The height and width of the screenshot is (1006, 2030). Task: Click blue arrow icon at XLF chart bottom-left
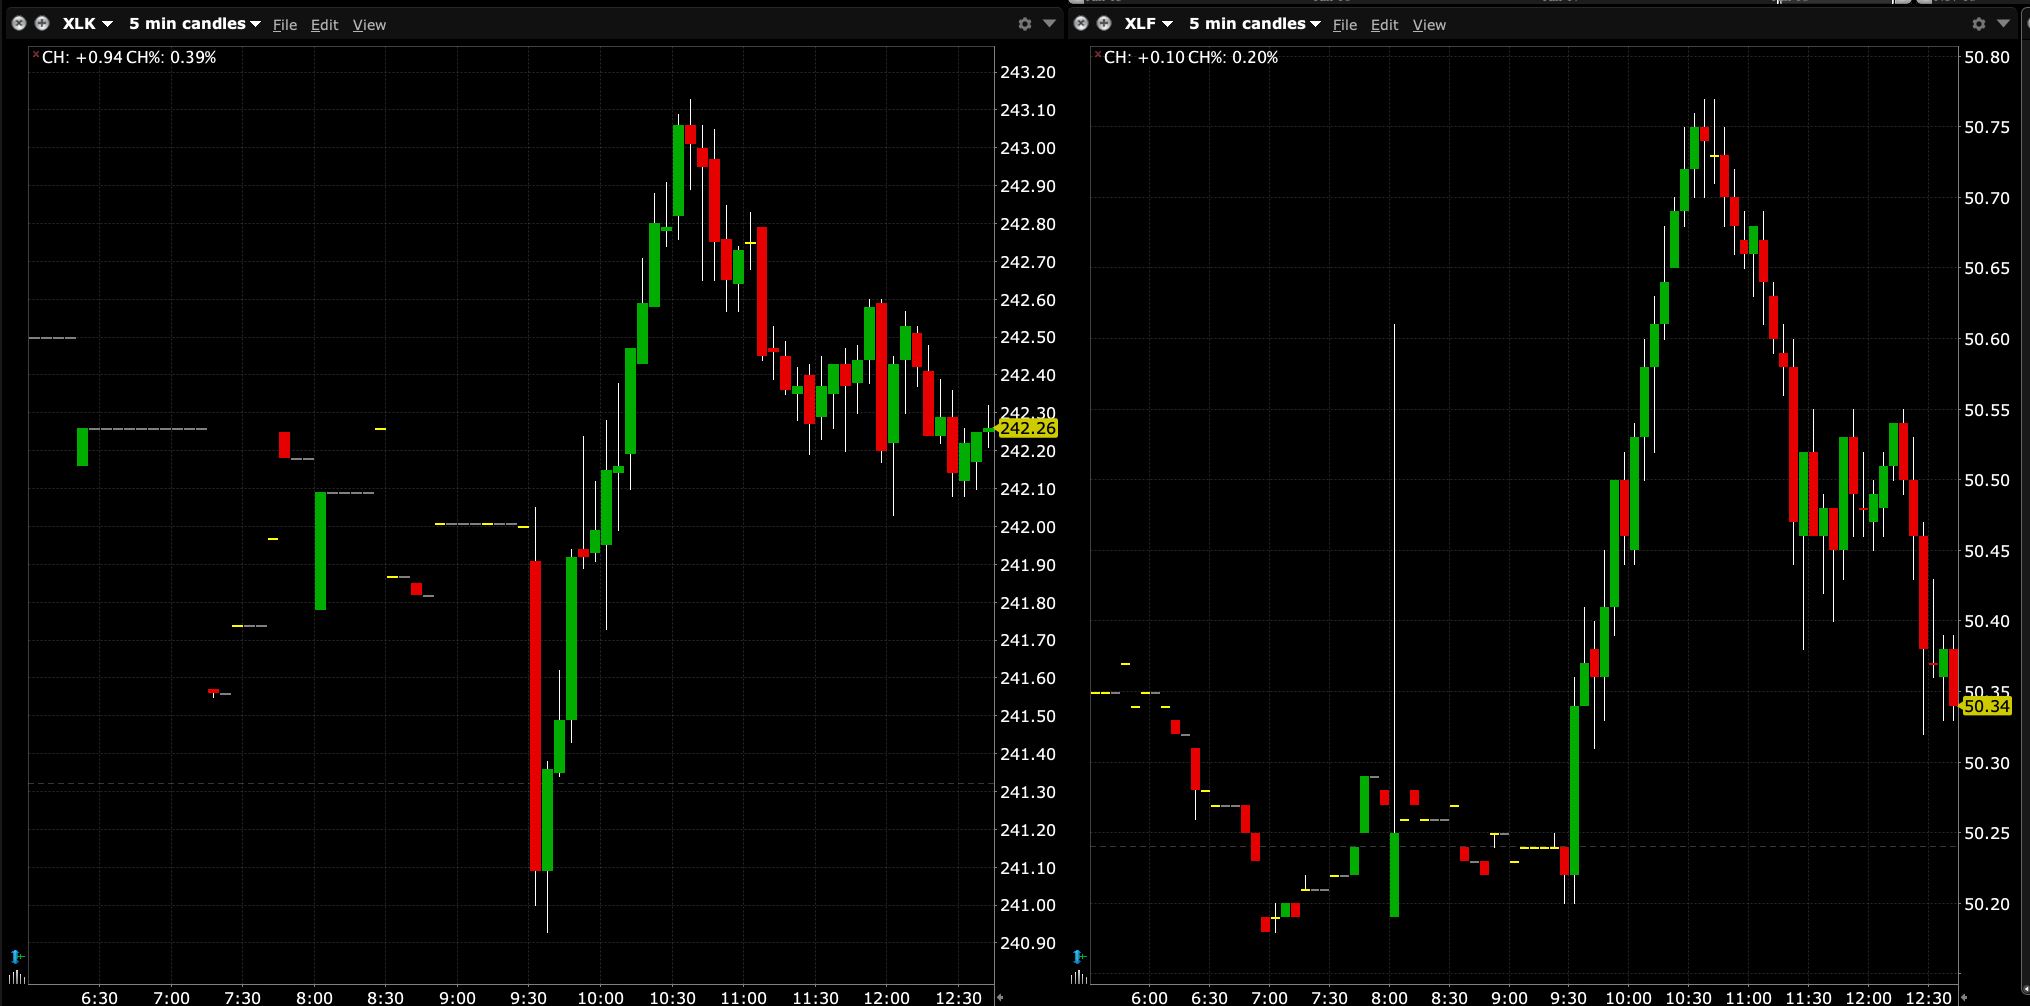click(1078, 956)
